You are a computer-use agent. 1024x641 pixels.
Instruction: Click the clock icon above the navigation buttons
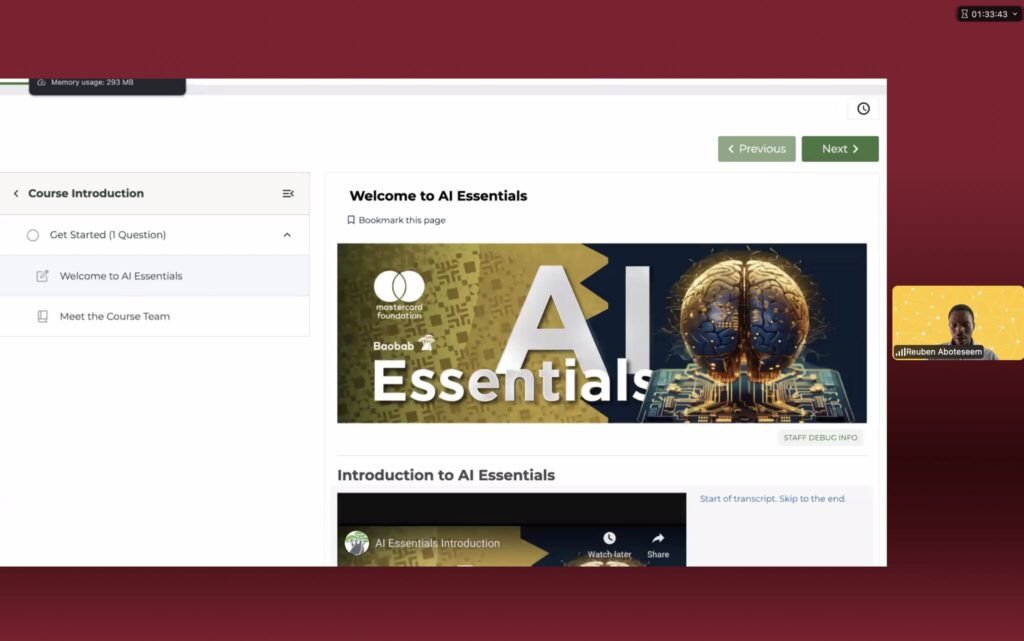click(x=863, y=109)
